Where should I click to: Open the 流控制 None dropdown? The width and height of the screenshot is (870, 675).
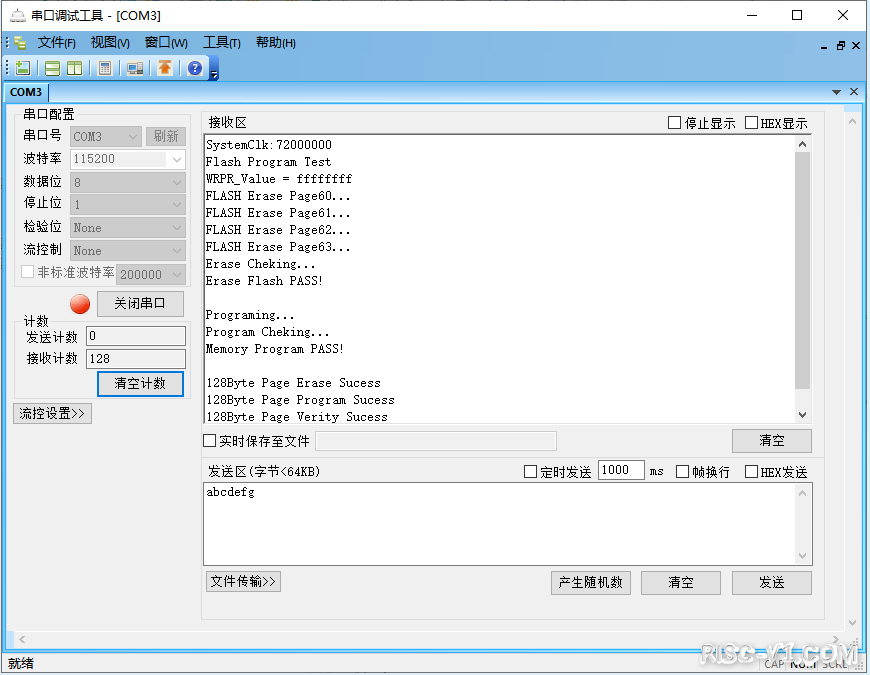128,251
